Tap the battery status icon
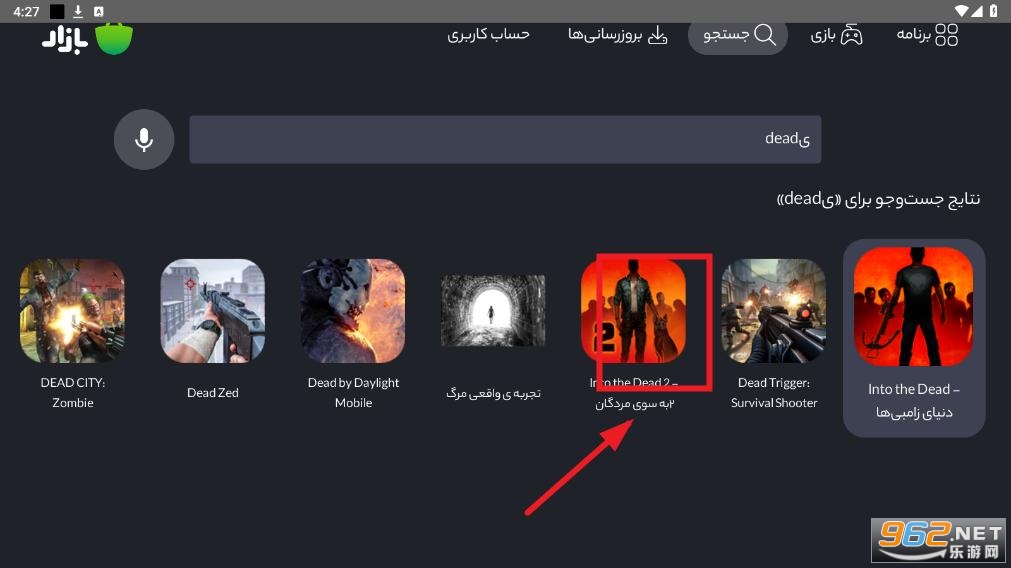The width and height of the screenshot is (1011, 568). [x=994, y=11]
